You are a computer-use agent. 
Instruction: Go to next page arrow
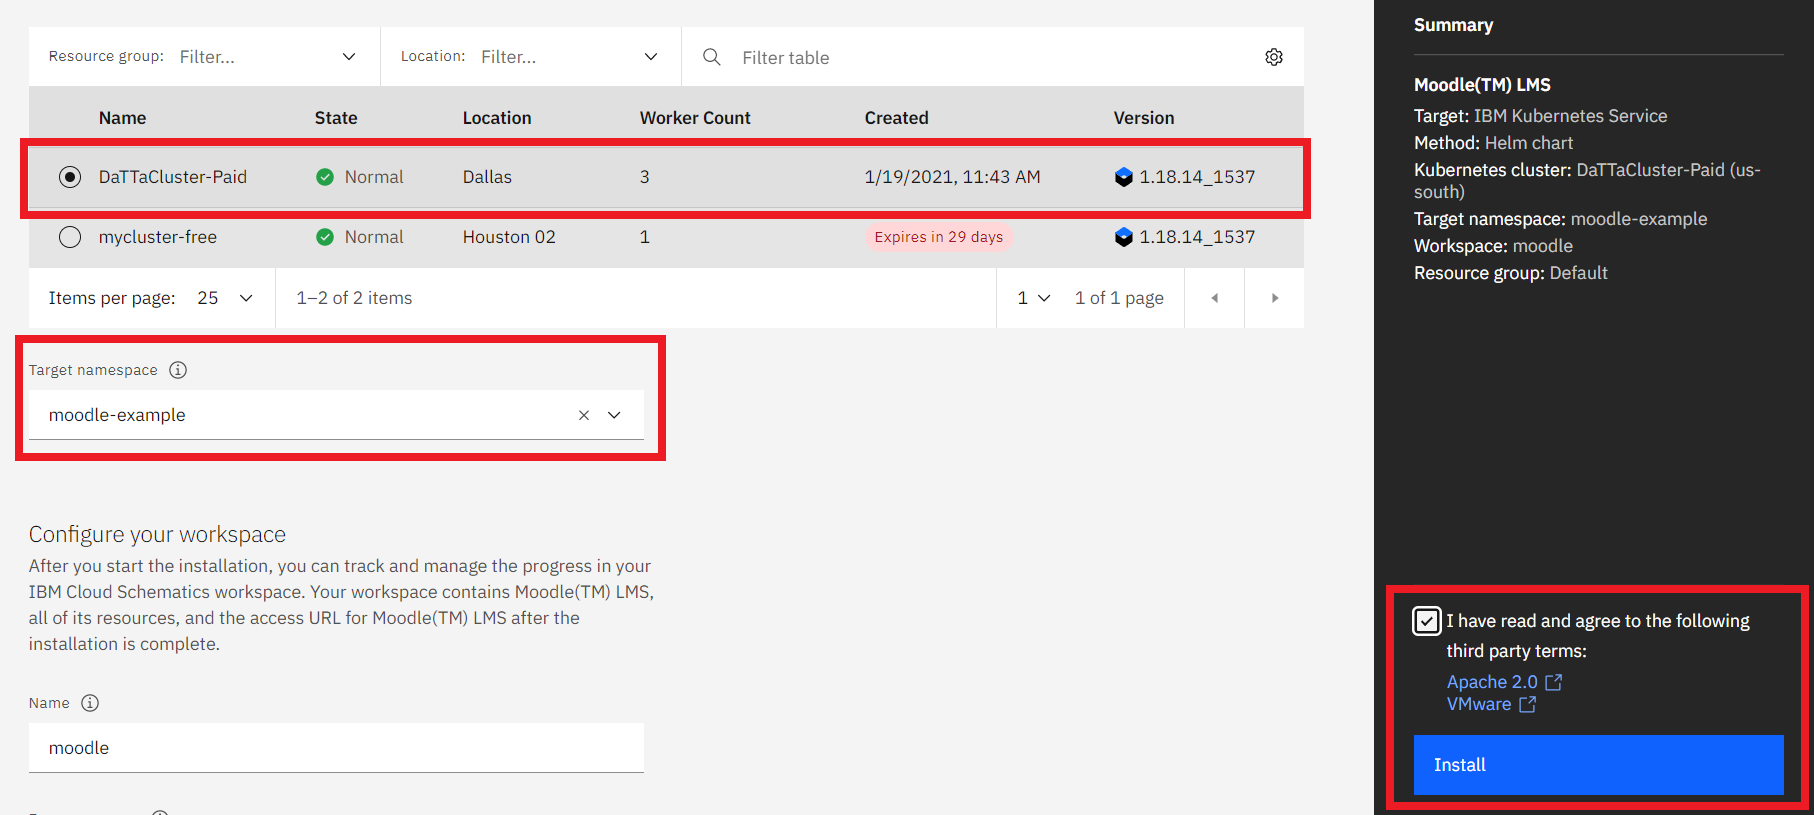click(x=1274, y=298)
